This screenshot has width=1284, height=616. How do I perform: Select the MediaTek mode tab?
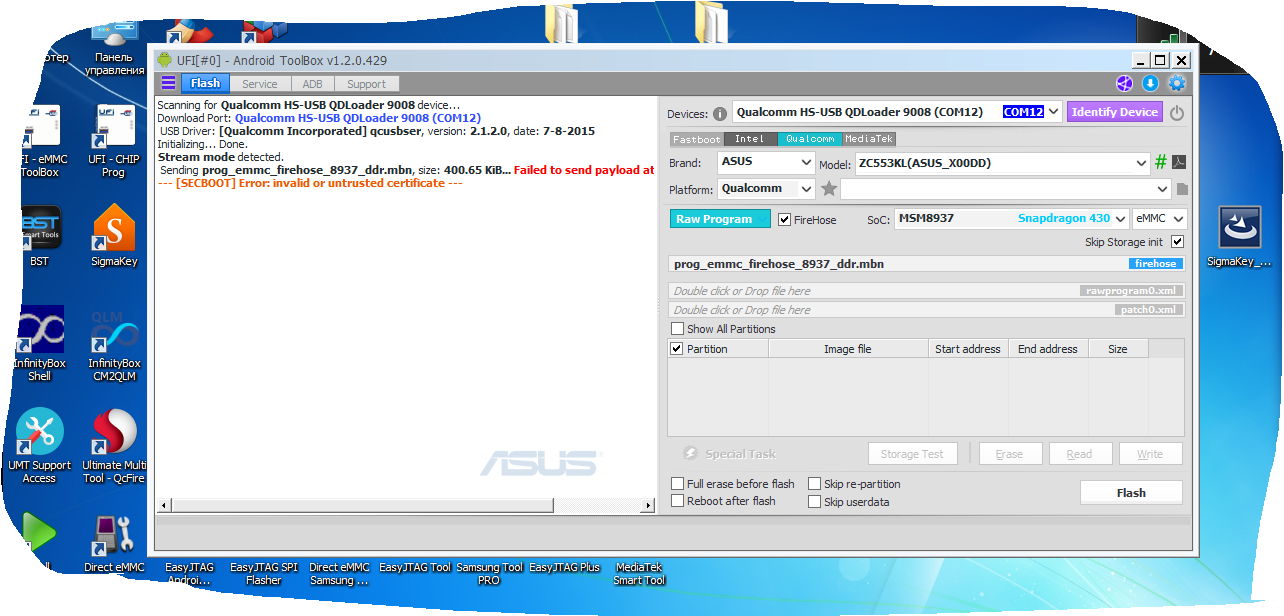point(869,139)
